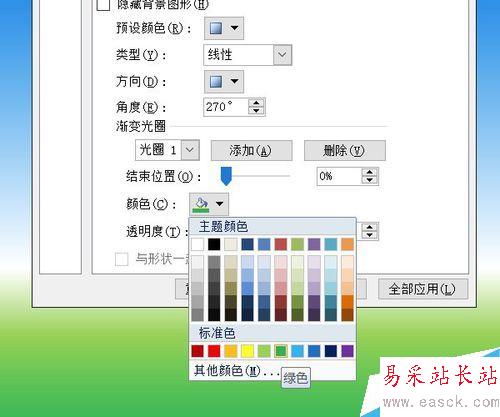This screenshot has width=500, height=417.
Task: Expand the gradient stop 光圈 1 dropdown
Action: (190, 150)
